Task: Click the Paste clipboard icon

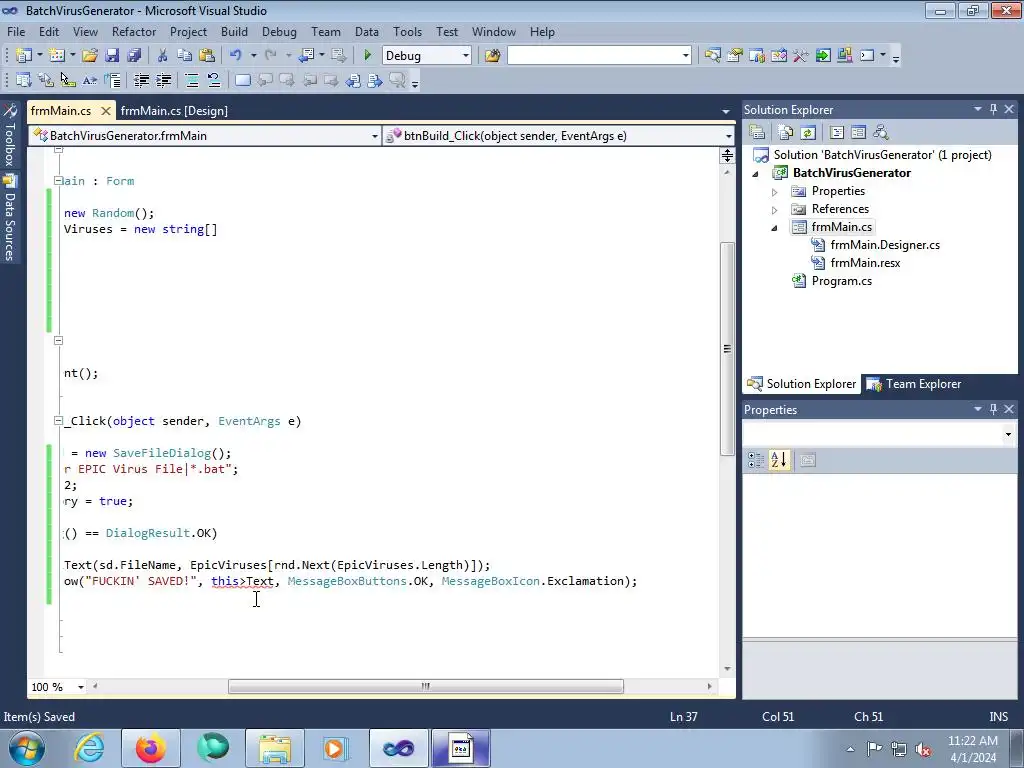Action: (207, 56)
